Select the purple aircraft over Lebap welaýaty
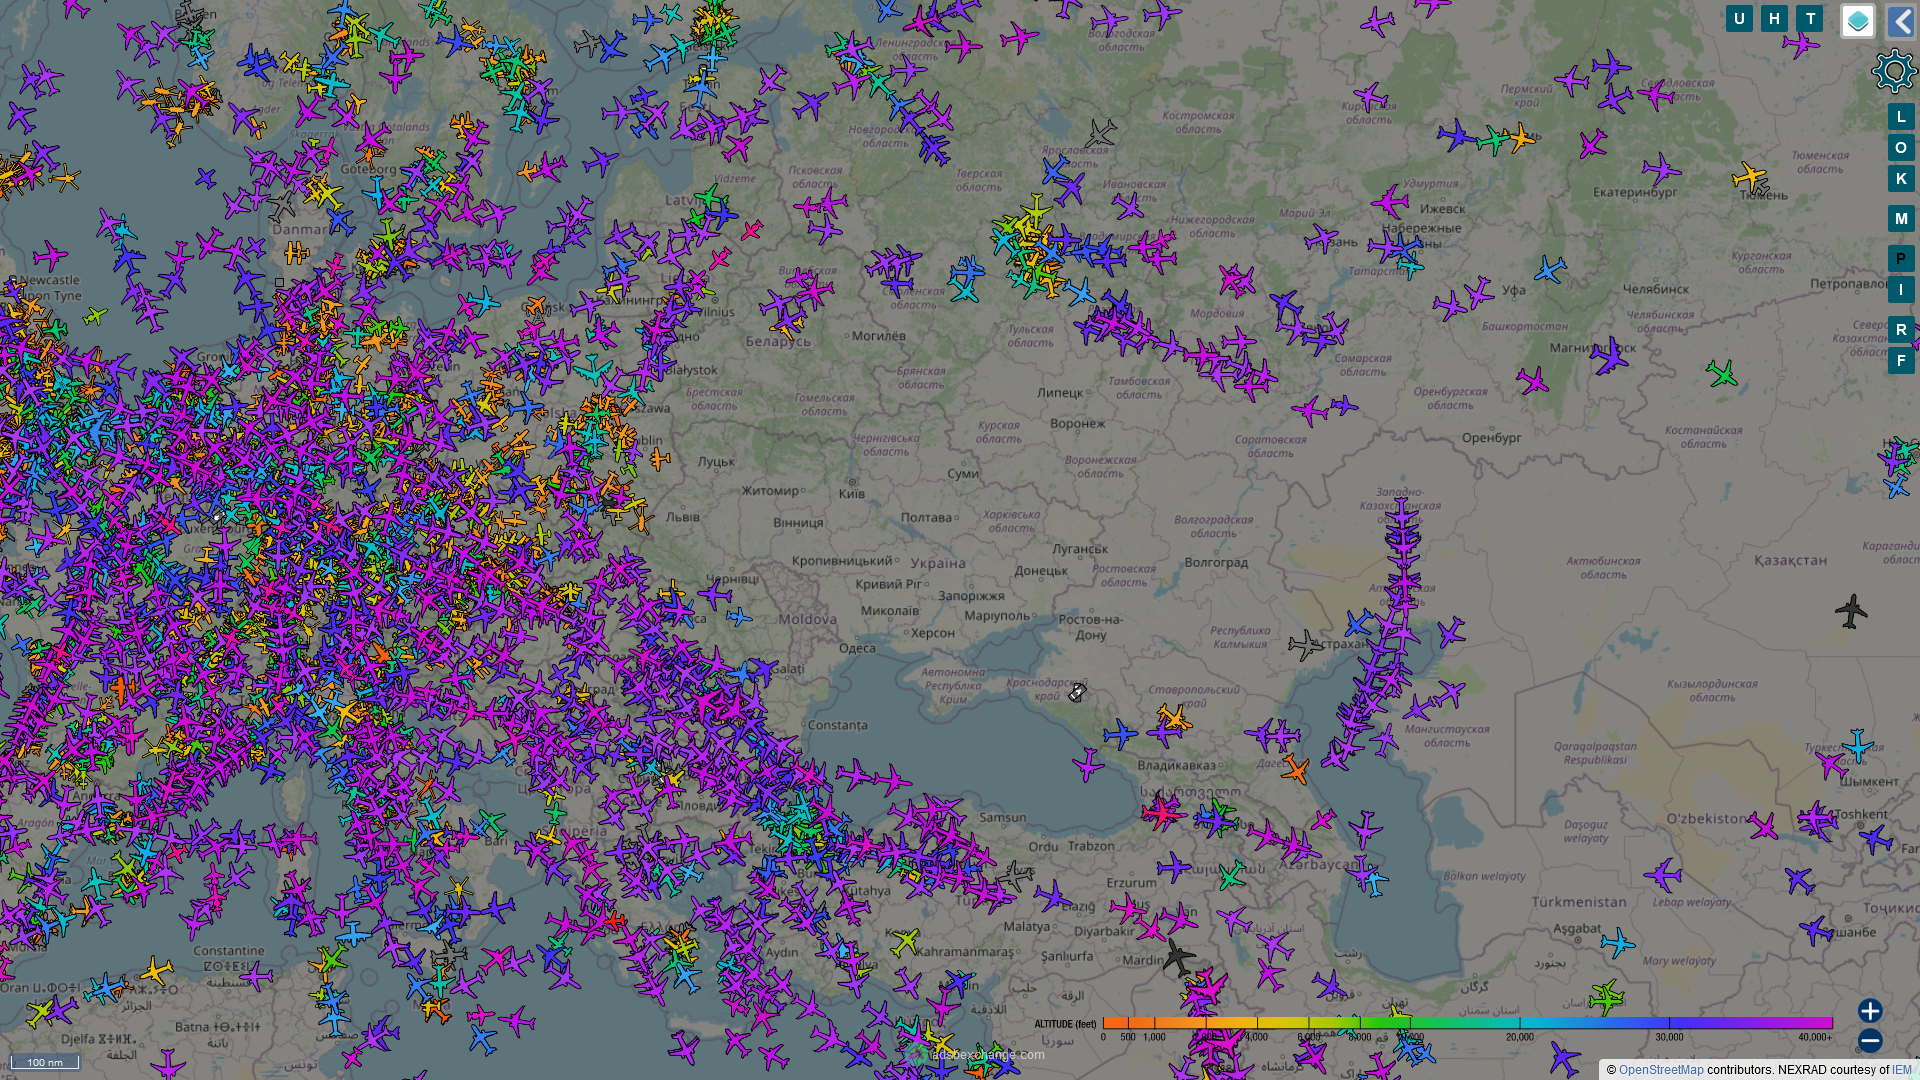Image resolution: width=1920 pixels, height=1080 pixels. click(x=1663, y=875)
